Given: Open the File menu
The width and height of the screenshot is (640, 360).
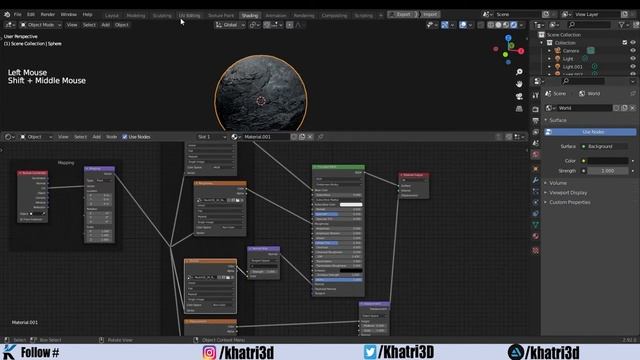Looking at the screenshot, I should [x=18, y=14].
